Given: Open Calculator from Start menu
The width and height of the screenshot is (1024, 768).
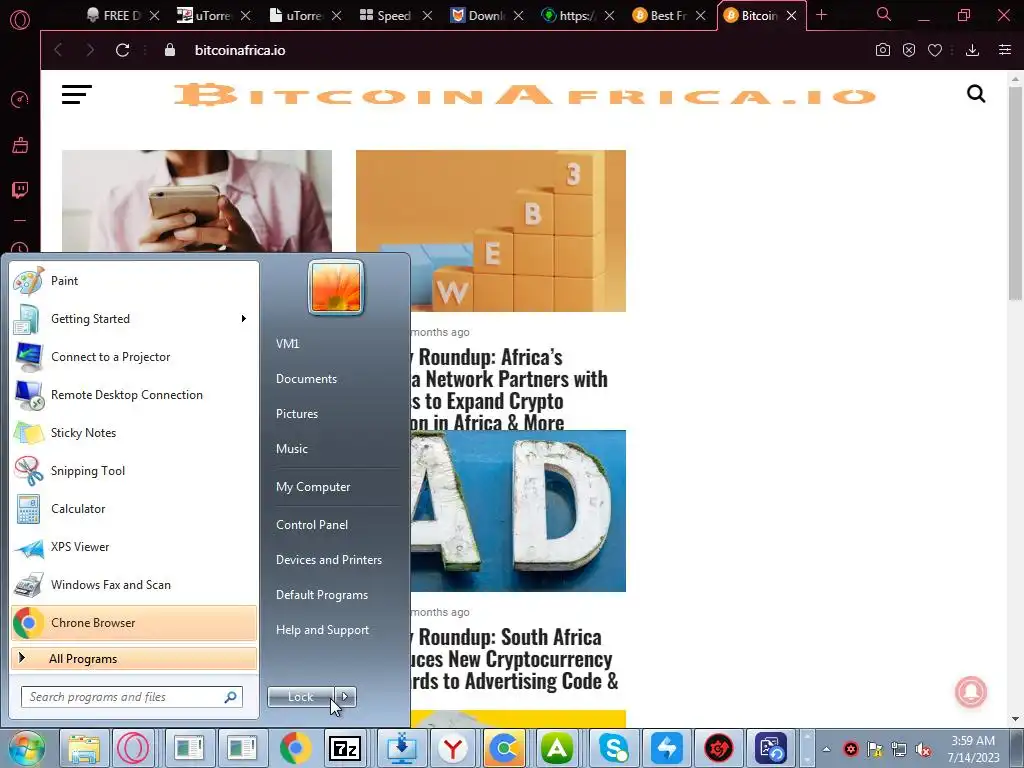Looking at the screenshot, I should pyautogui.click(x=134, y=509).
